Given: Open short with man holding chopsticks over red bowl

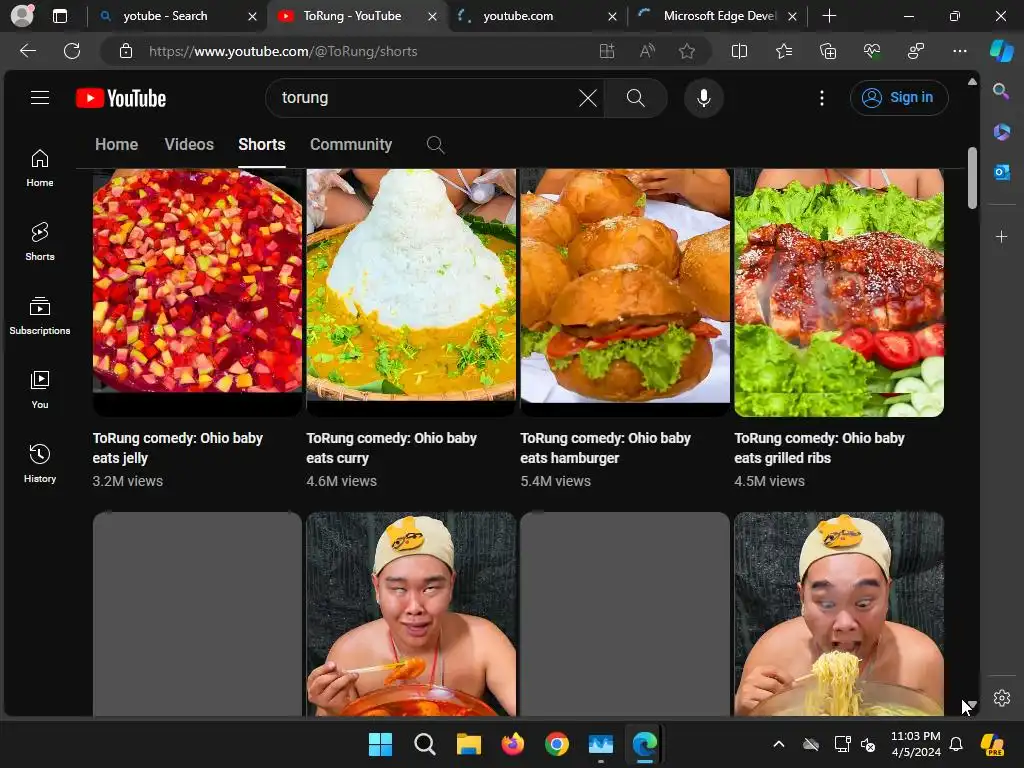Looking at the screenshot, I should (x=411, y=614).
